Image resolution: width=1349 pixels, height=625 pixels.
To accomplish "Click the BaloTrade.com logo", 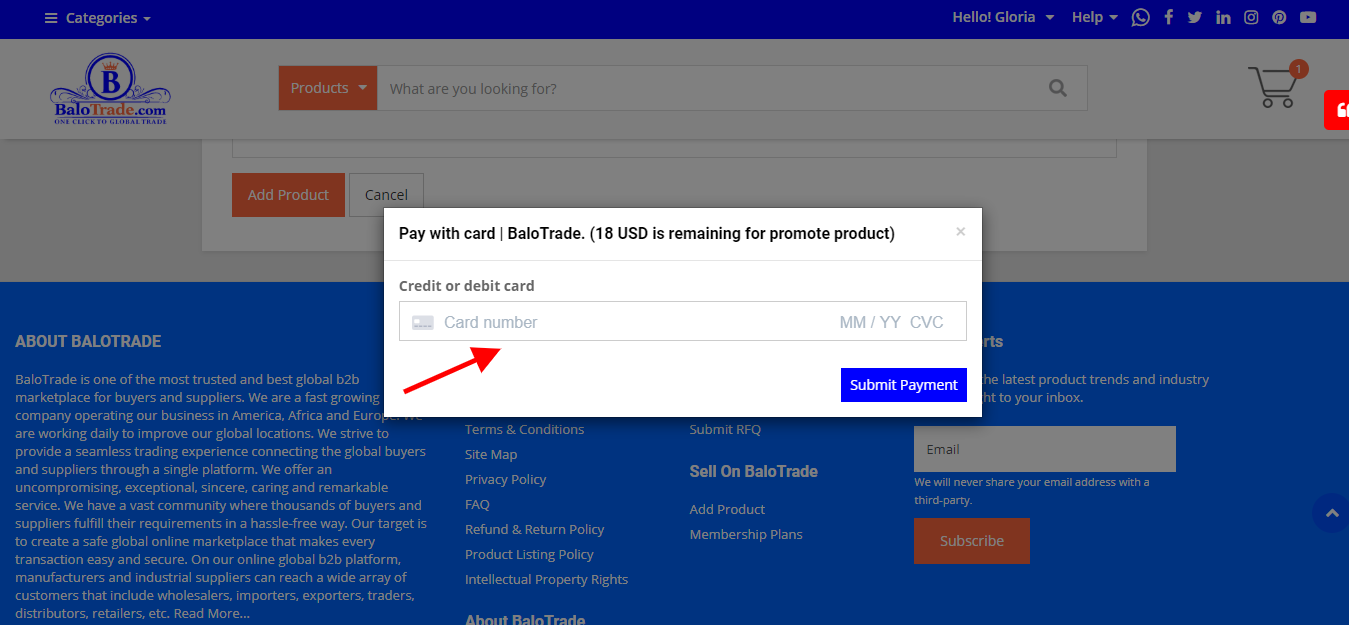I will (x=110, y=89).
